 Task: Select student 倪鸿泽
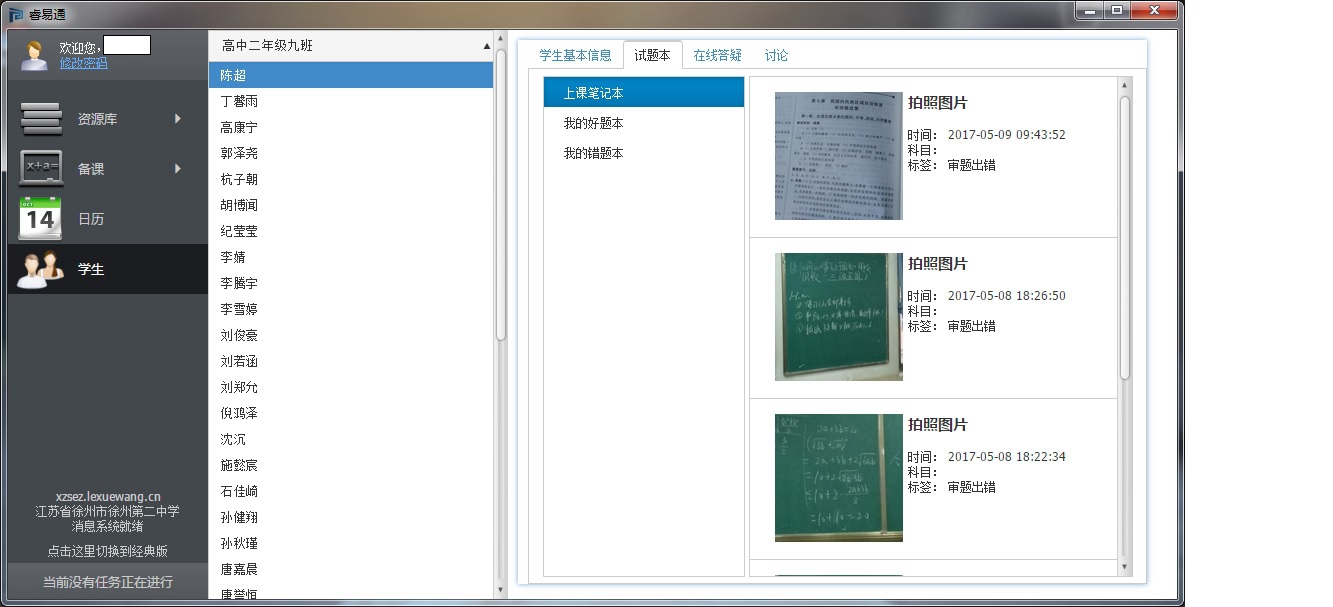point(351,413)
